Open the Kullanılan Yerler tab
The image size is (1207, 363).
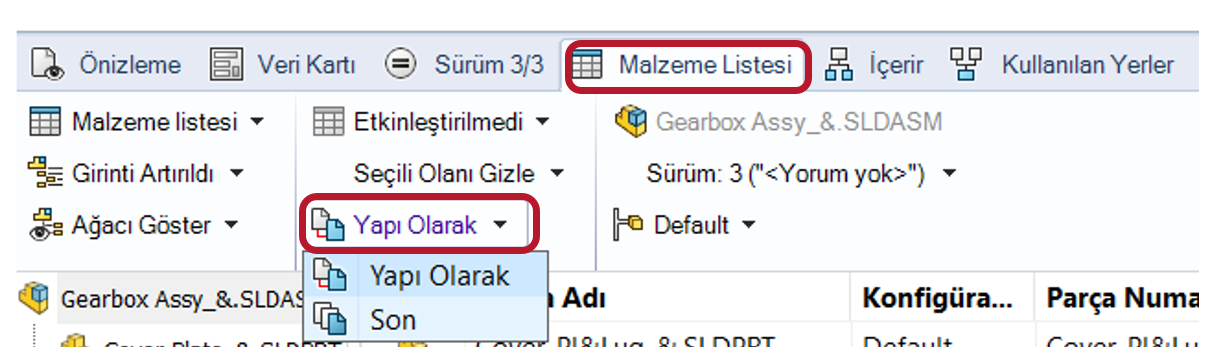point(1062,66)
